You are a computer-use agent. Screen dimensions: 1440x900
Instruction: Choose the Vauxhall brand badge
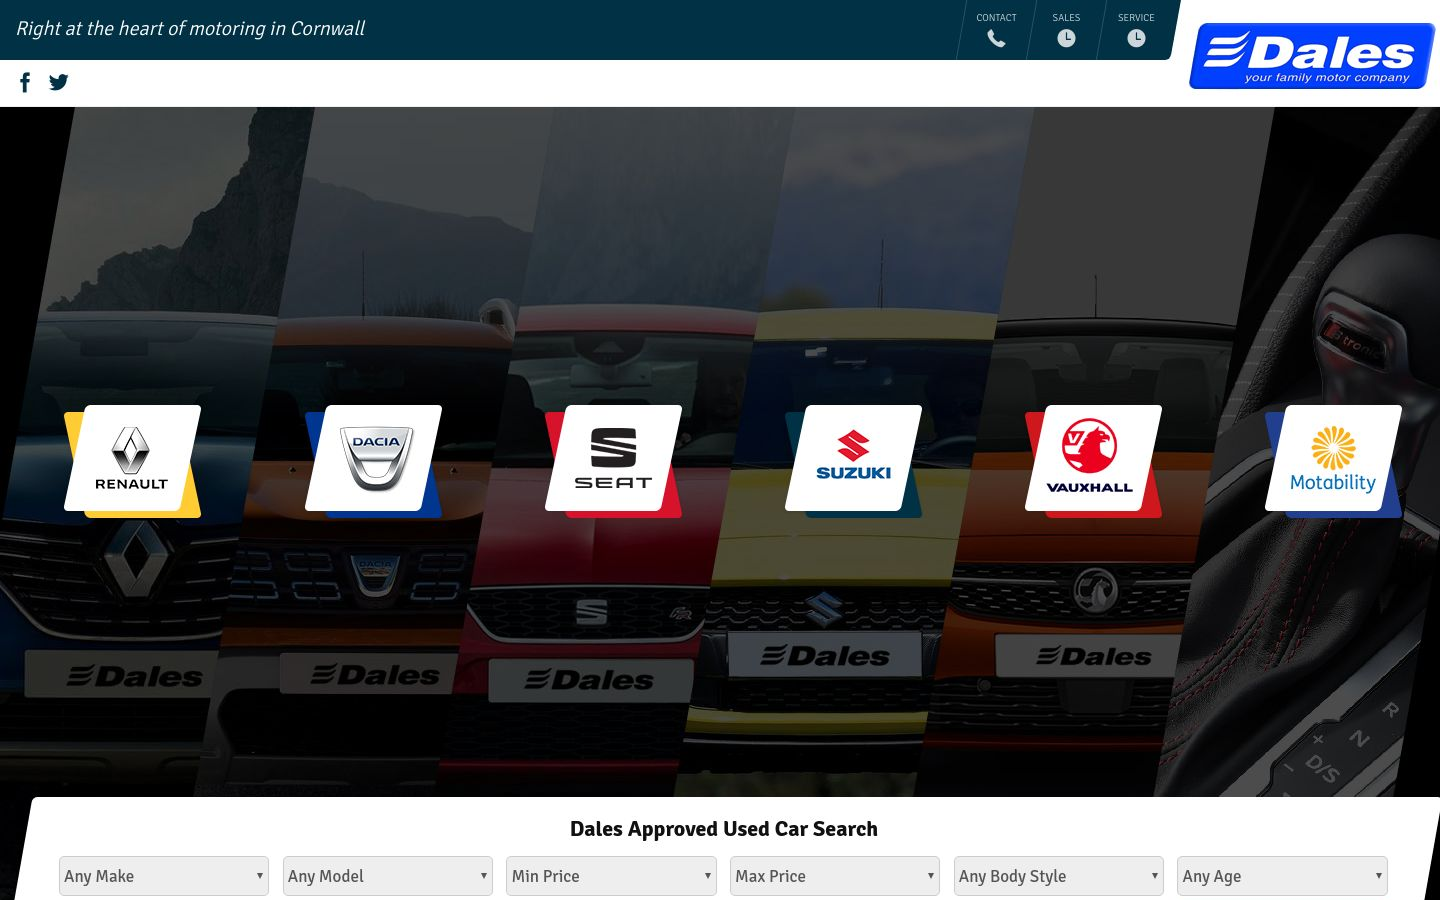coord(1093,460)
